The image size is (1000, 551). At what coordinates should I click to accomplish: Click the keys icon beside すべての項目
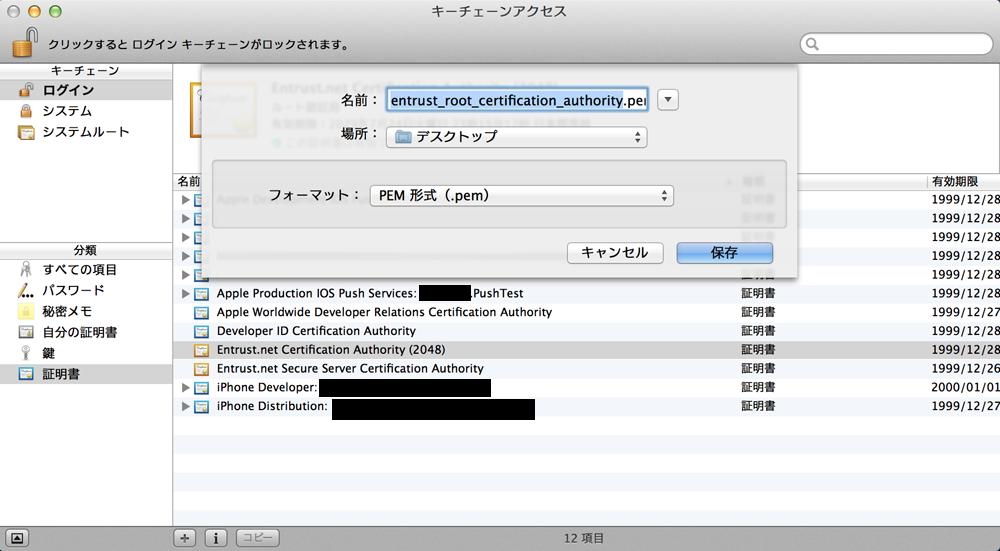click(26, 270)
